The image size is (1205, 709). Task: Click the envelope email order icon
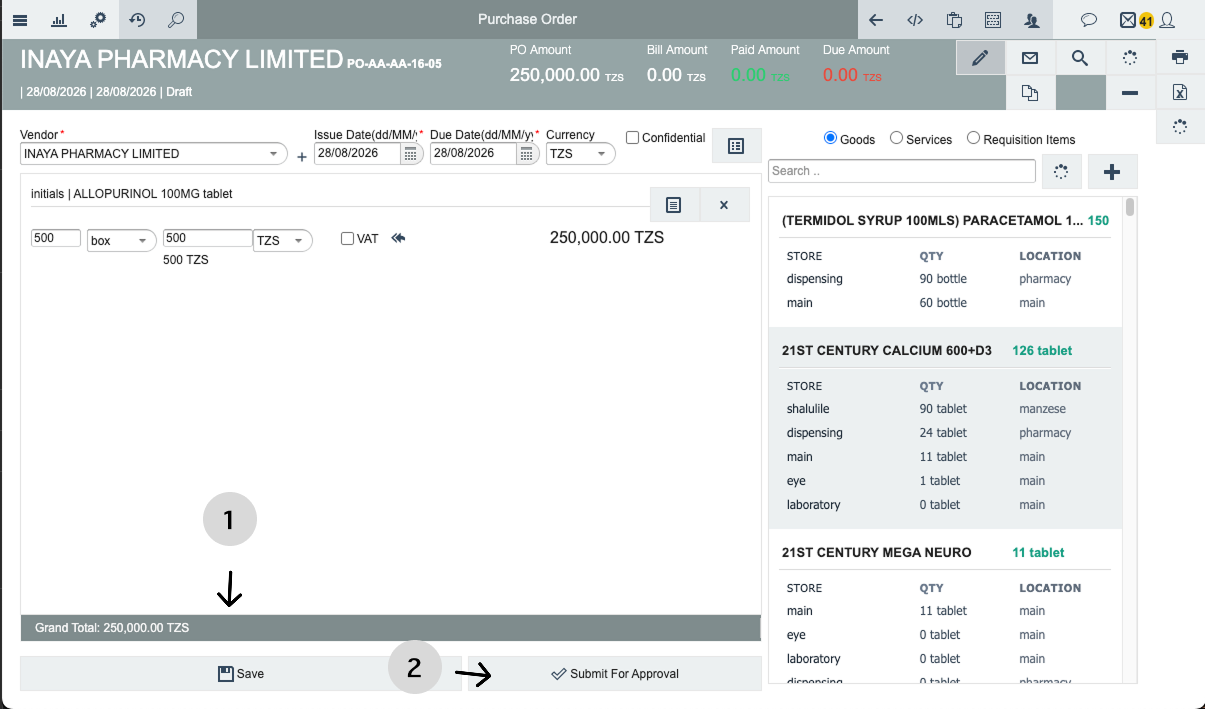click(x=1030, y=57)
